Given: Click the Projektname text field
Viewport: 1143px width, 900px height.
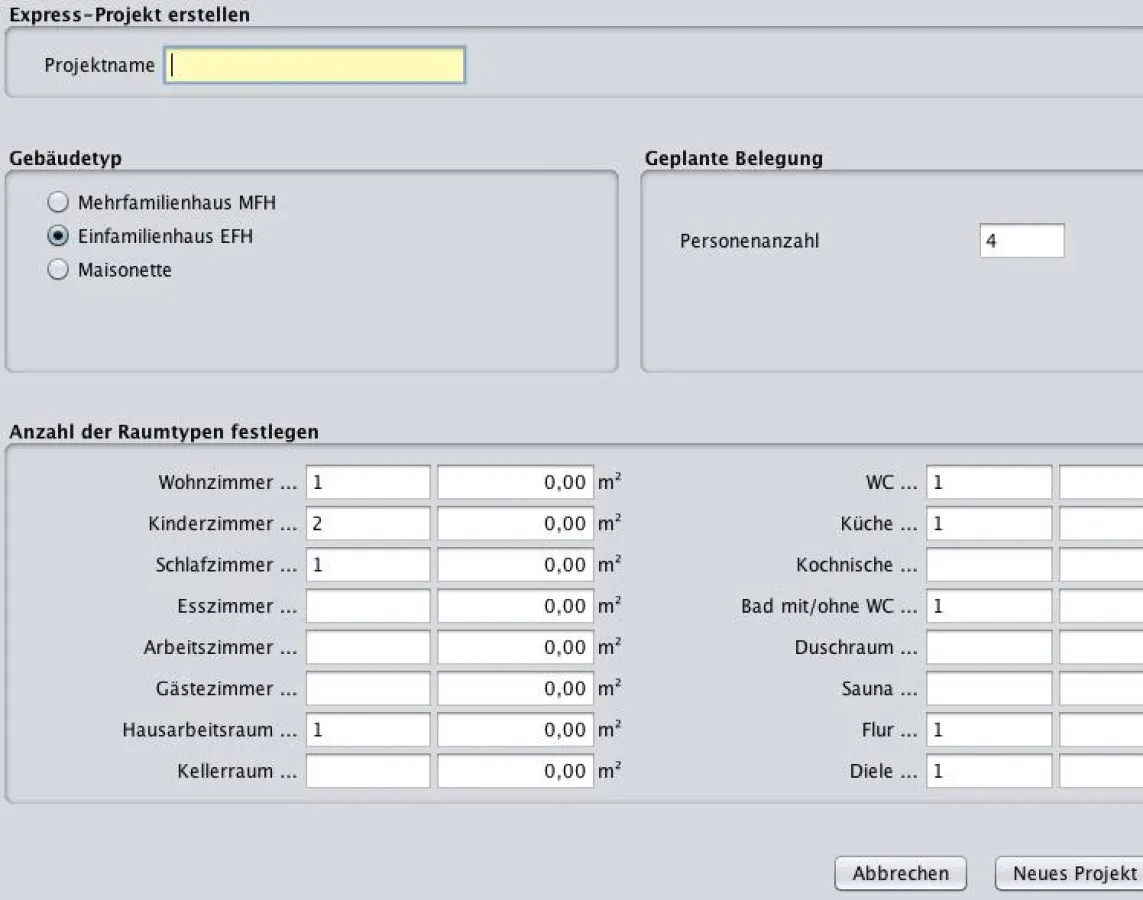Looking at the screenshot, I should point(314,66).
